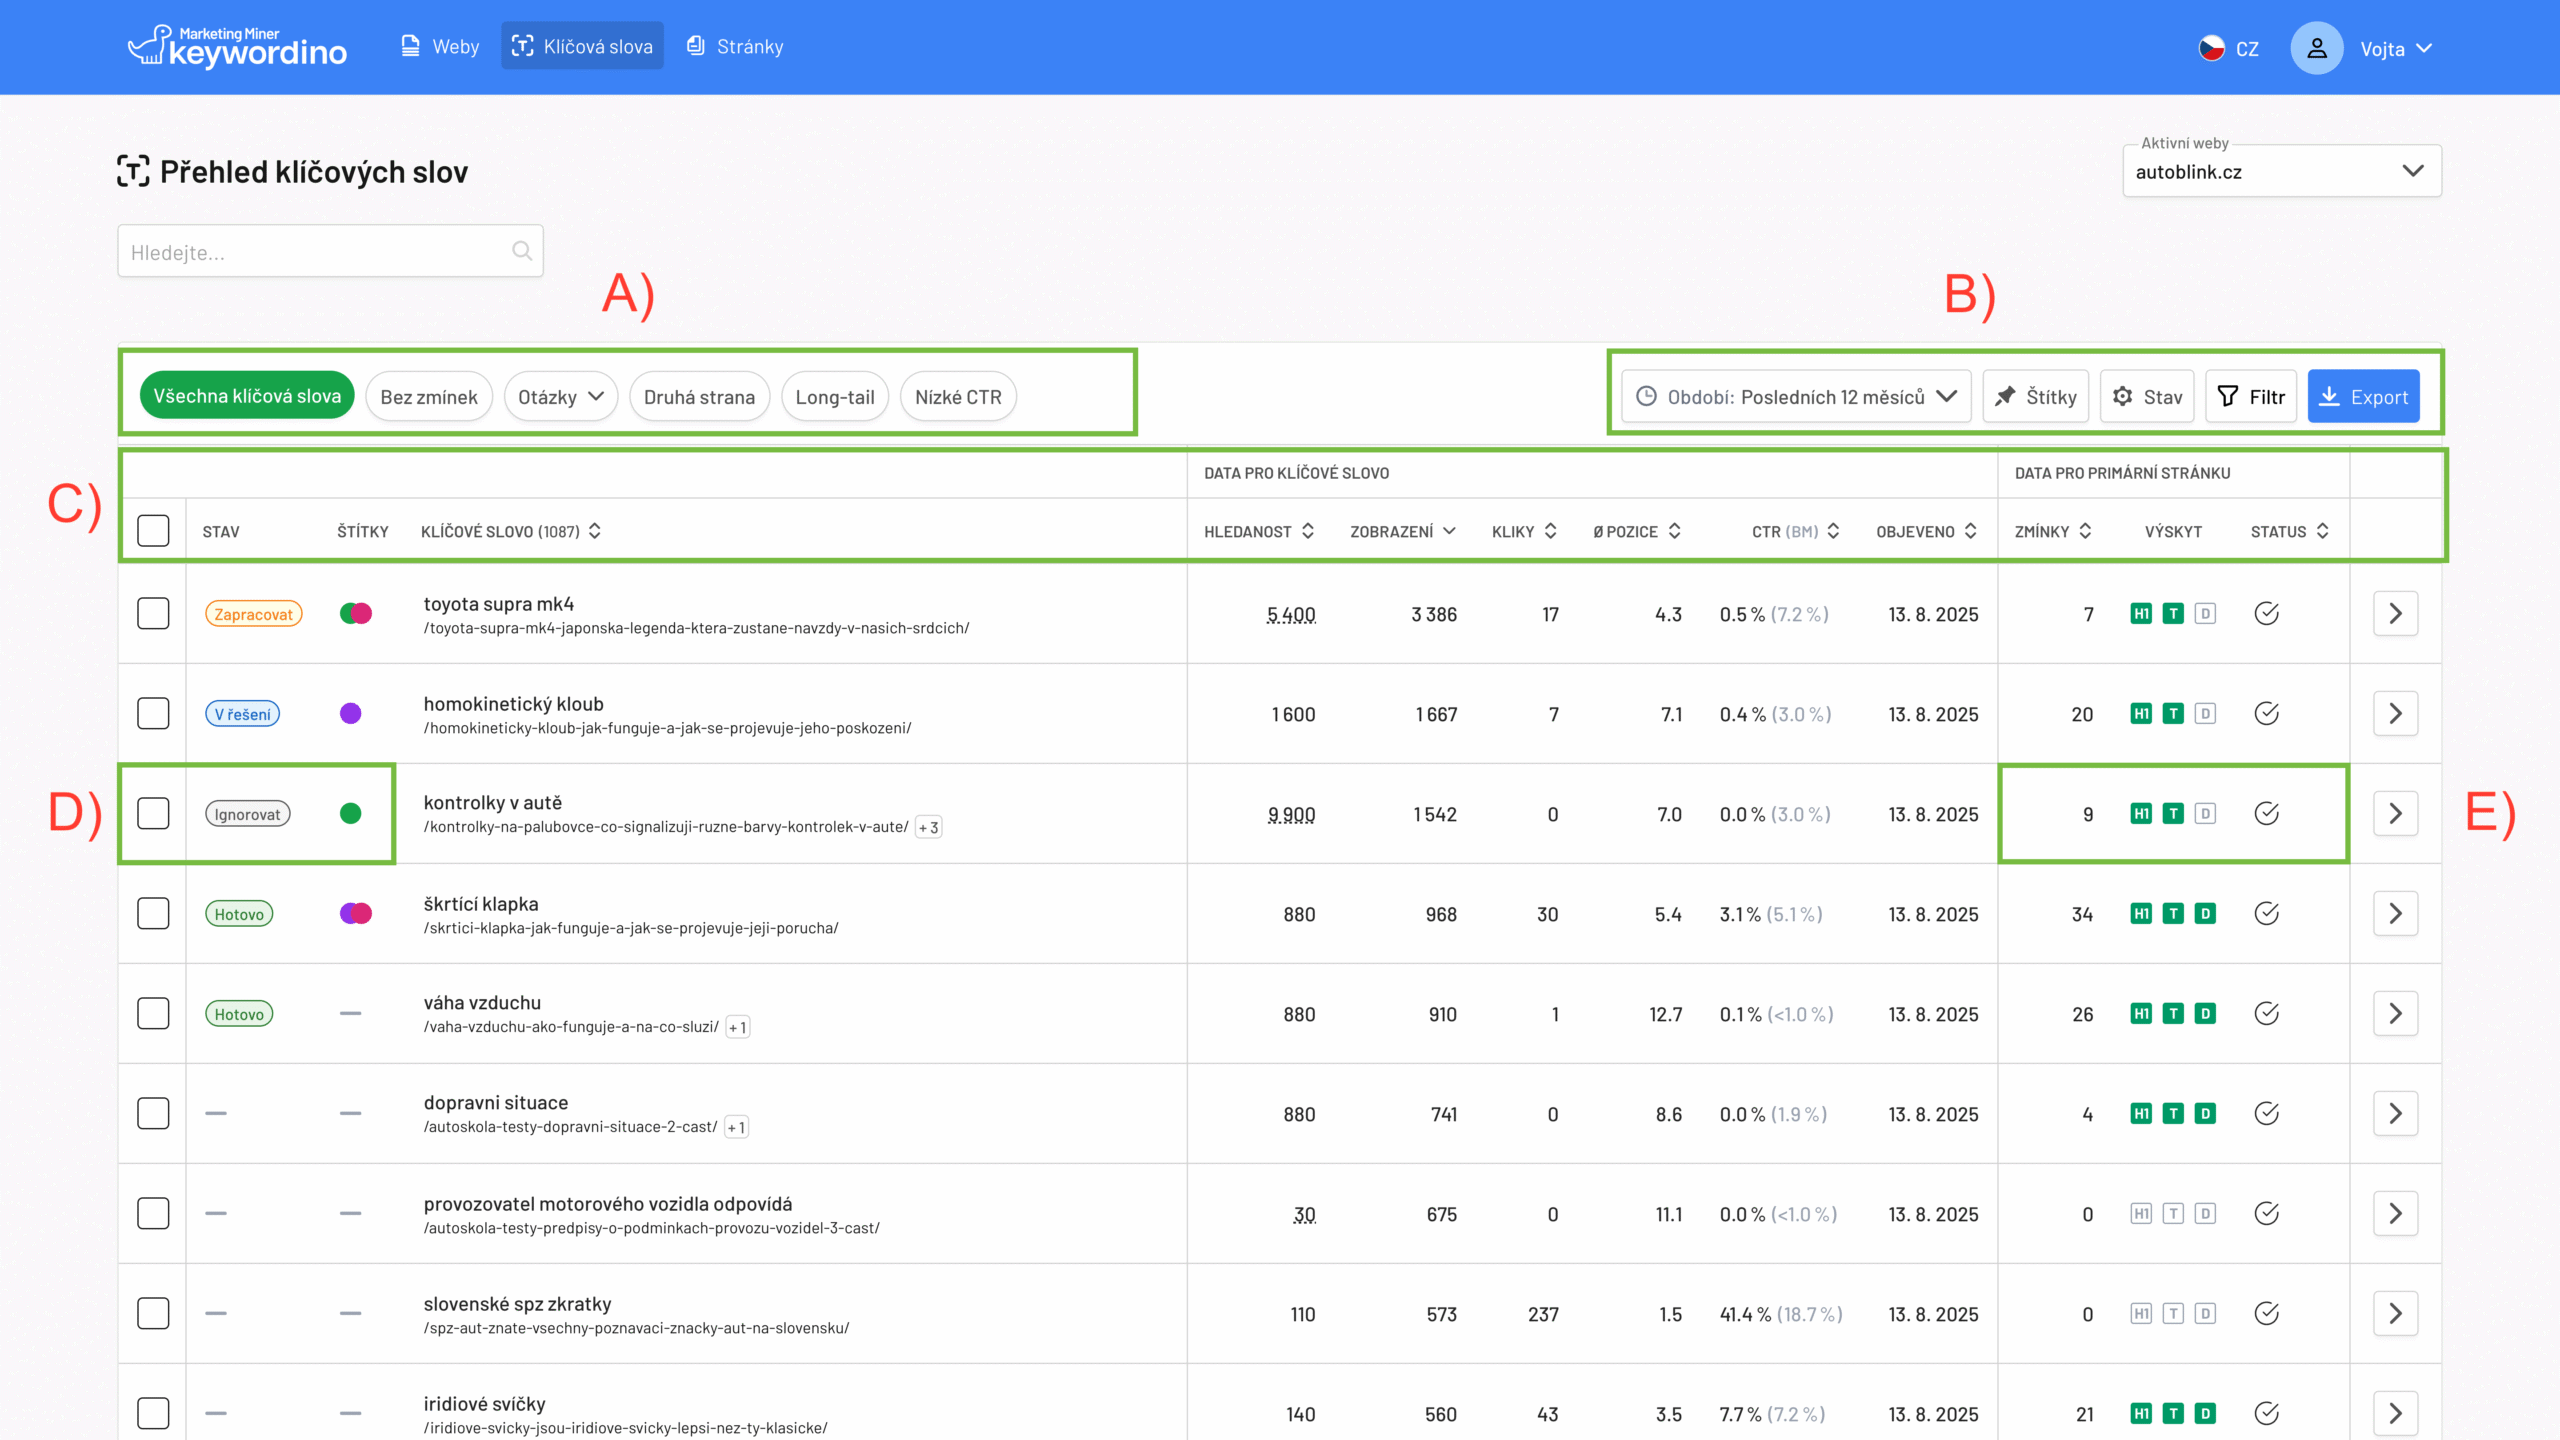Viewport: 2560px width, 1440px height.
Task: Select the Nízké CTR filter tab
Action: tap(957, 397)
